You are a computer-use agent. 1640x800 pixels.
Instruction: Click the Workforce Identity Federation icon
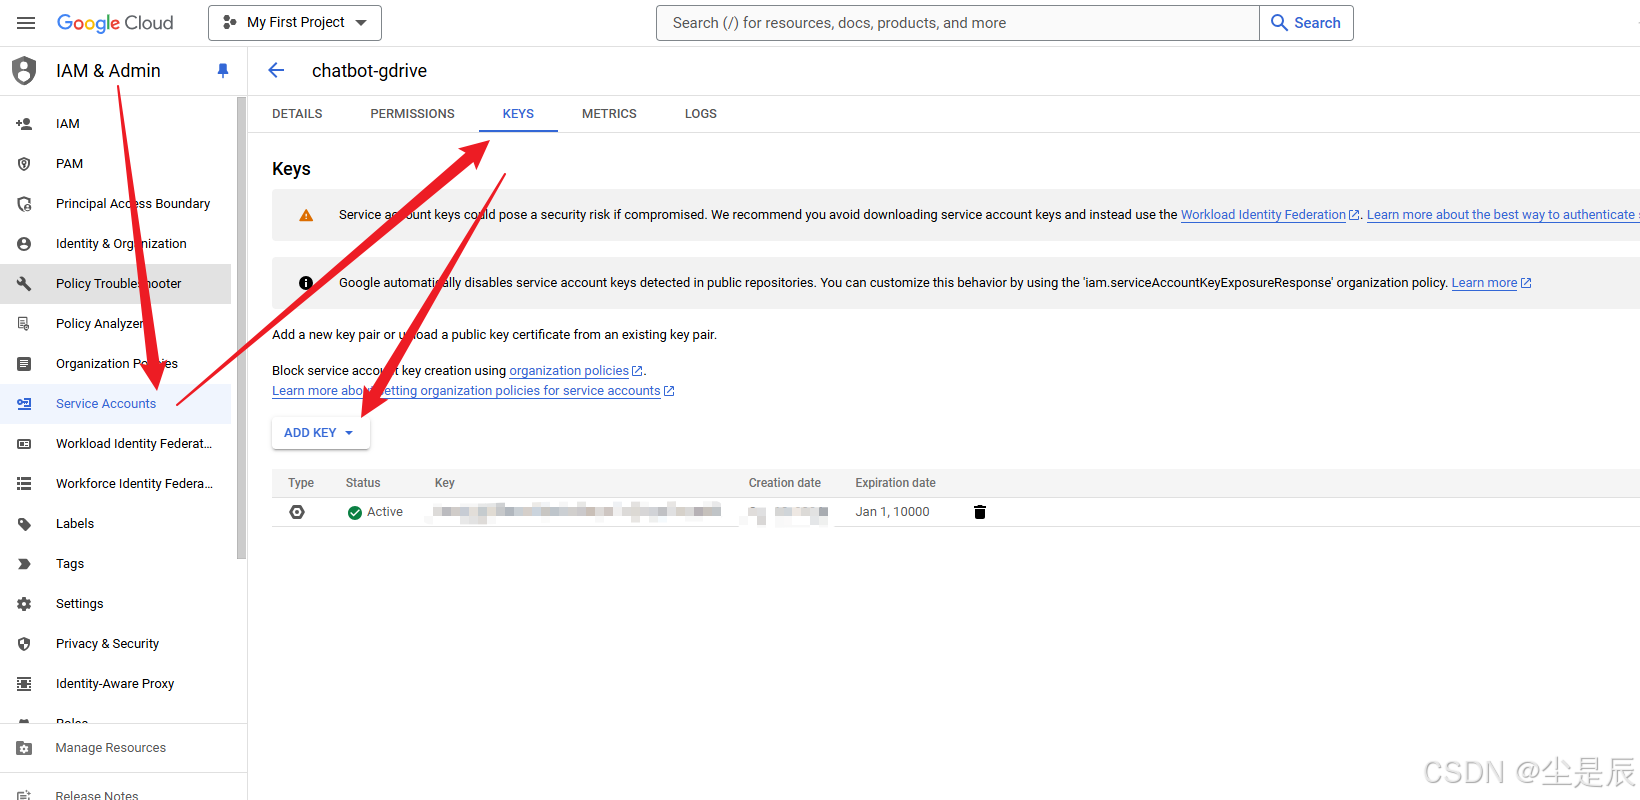pyautogui.click(x=24, y=484)
